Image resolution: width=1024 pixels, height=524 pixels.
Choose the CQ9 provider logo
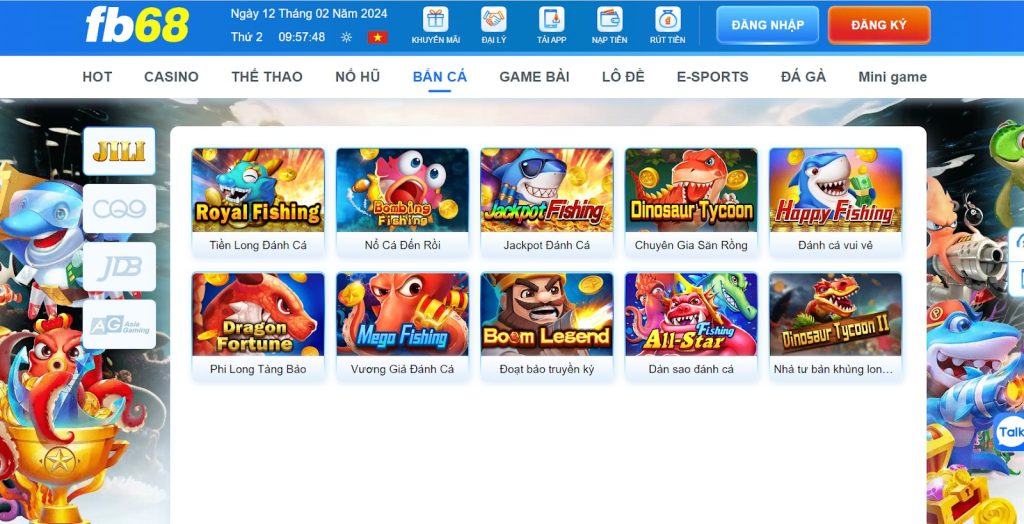119,209
